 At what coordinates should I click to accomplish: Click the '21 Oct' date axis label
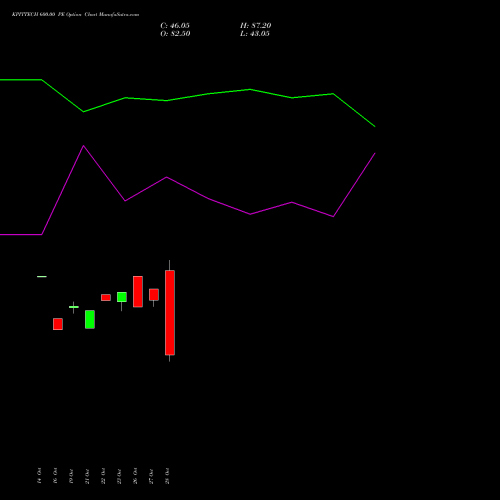pyautogui.click(x=87, y=476)
